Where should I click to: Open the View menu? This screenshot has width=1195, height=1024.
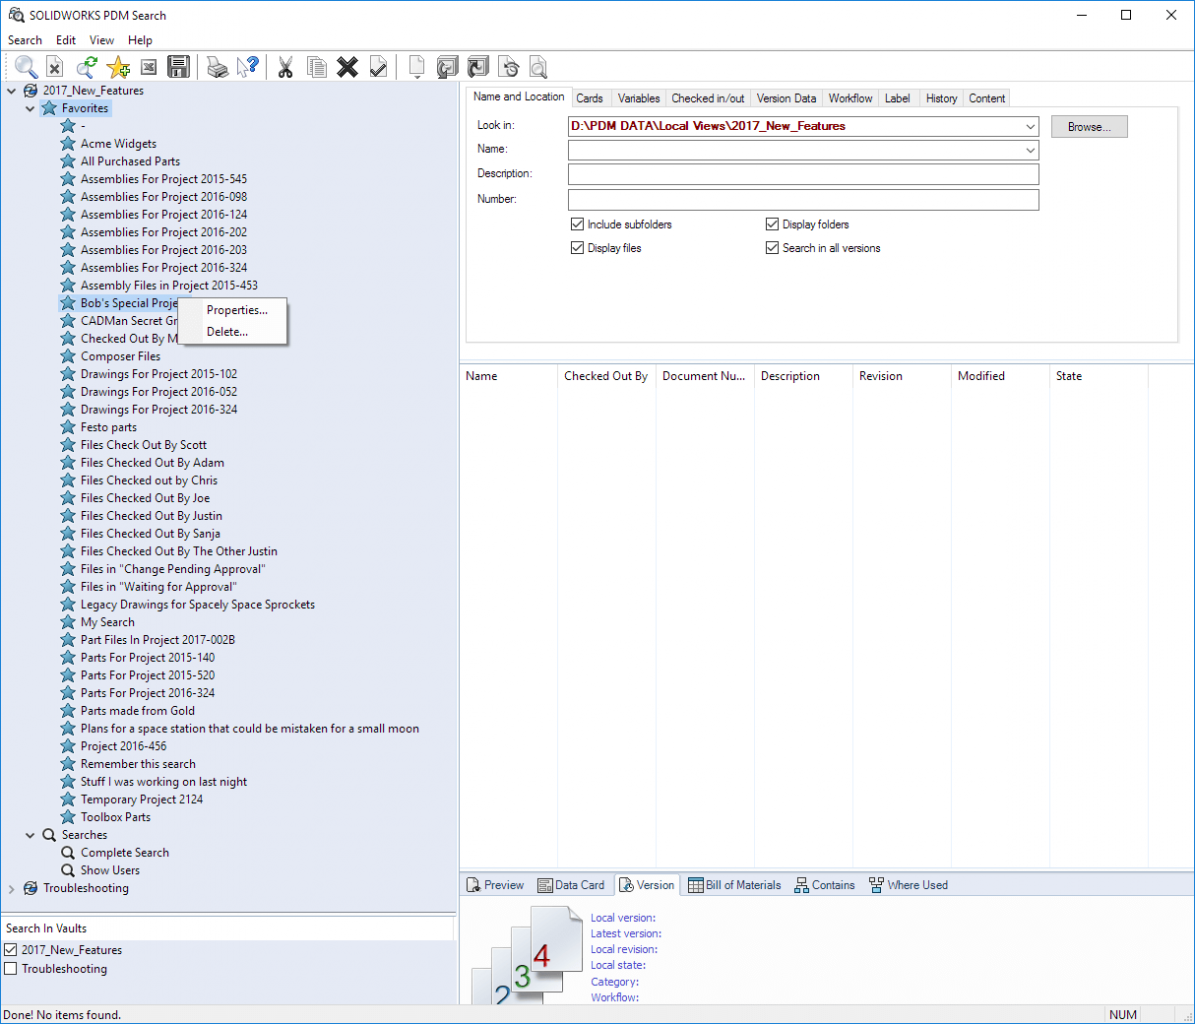101,40
